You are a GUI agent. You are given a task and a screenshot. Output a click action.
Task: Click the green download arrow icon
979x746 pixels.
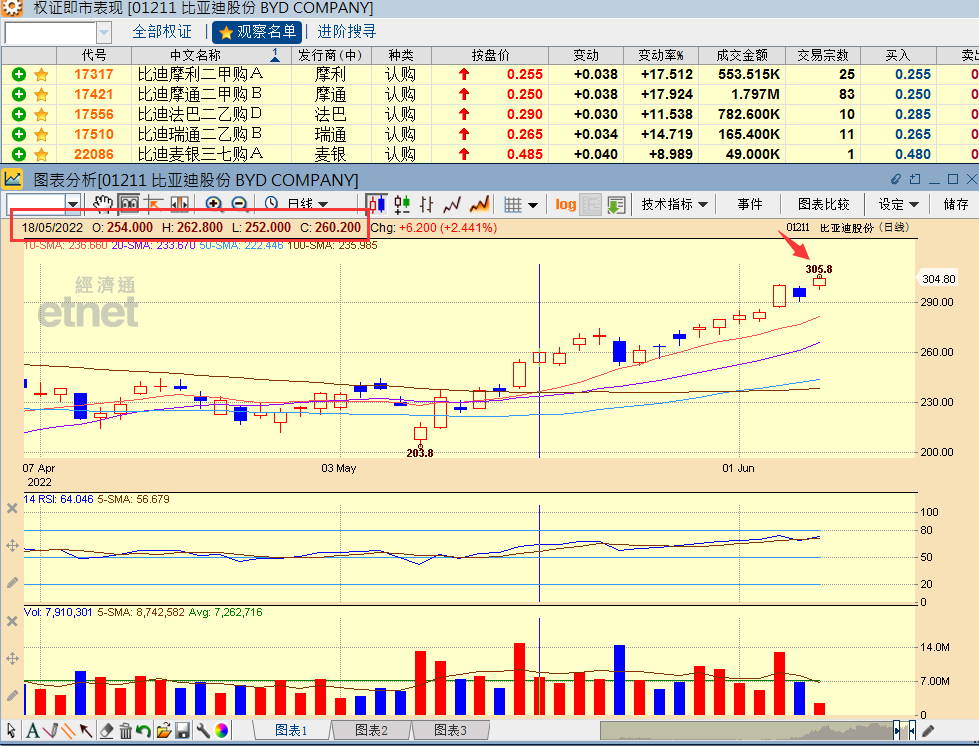pyautogui.click(x=616, y=205)
